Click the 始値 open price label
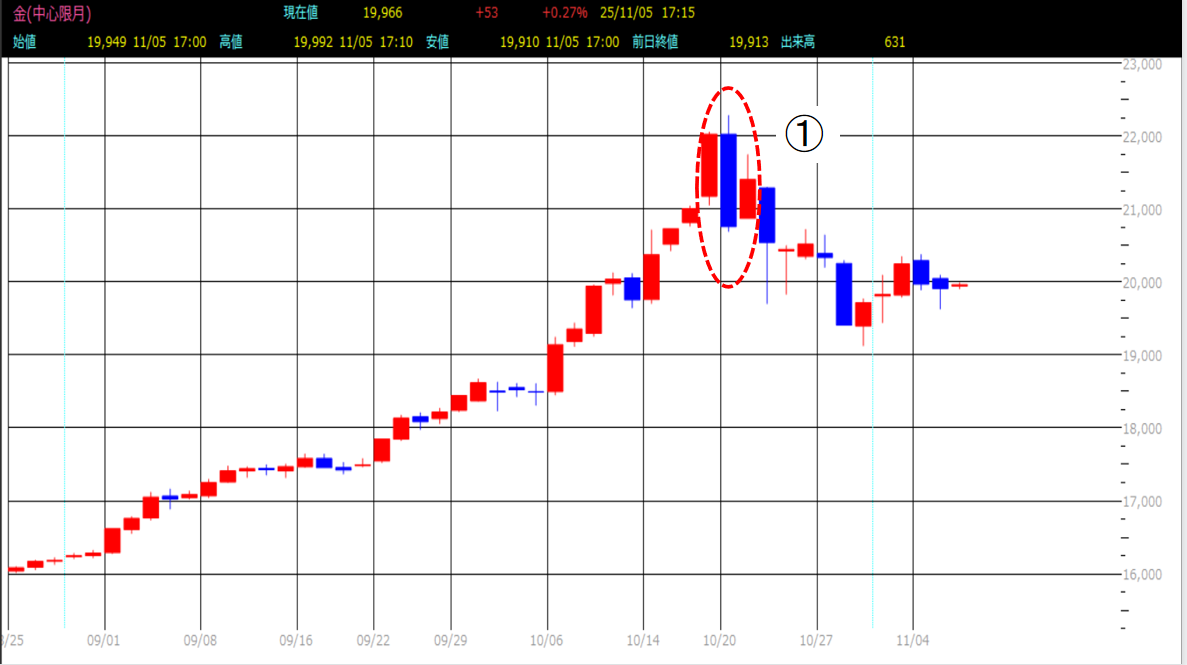Screen dimensions: 1187x665 point(25,42)
